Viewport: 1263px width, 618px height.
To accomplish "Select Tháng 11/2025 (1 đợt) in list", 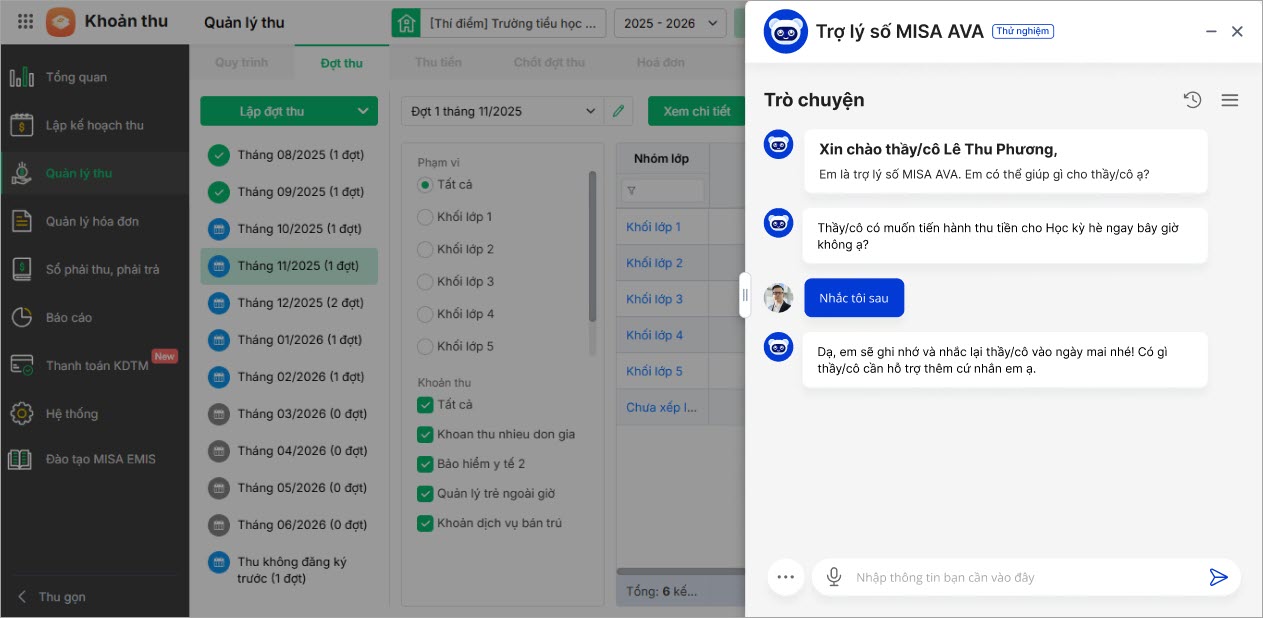I will (289, 266).
